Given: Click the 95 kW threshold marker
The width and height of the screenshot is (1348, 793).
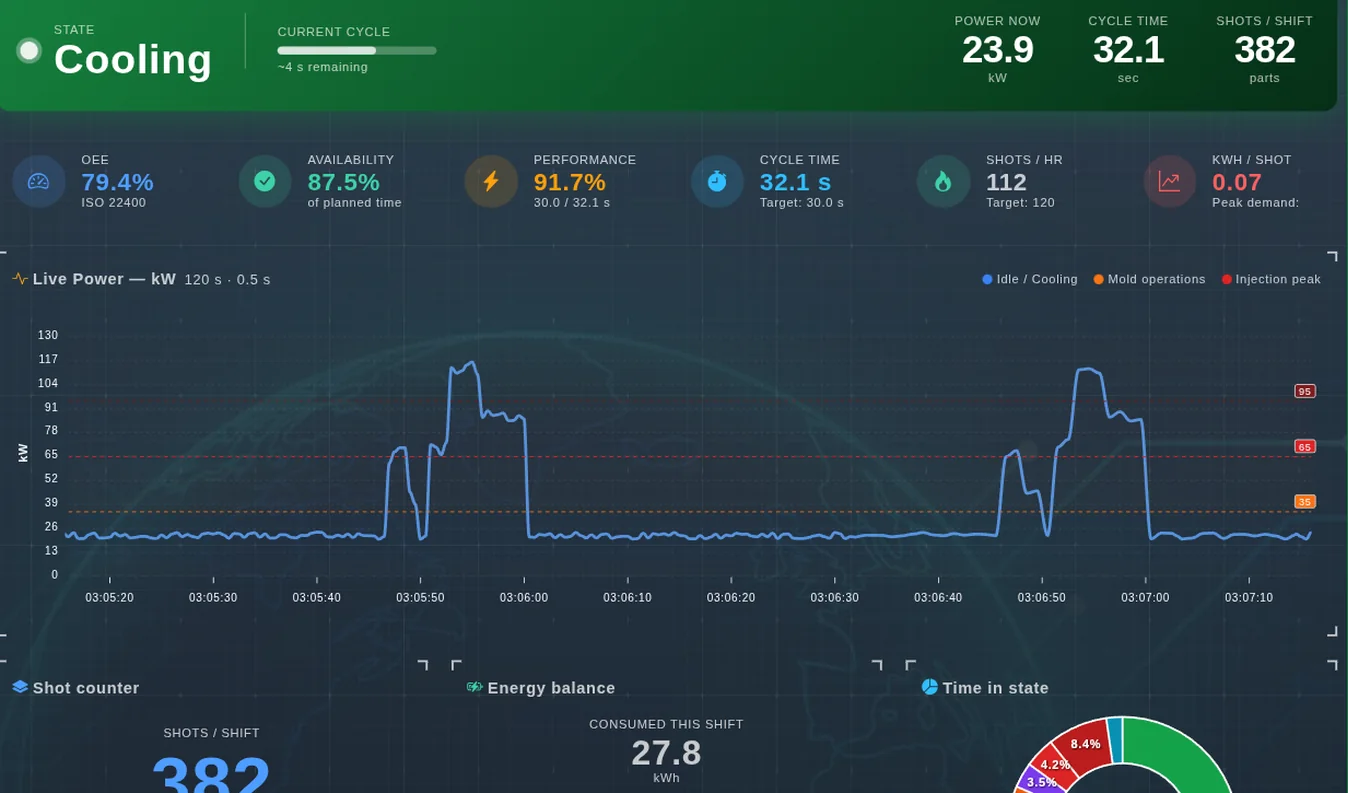Looking at the screenshot, I should click(1305, 391).
